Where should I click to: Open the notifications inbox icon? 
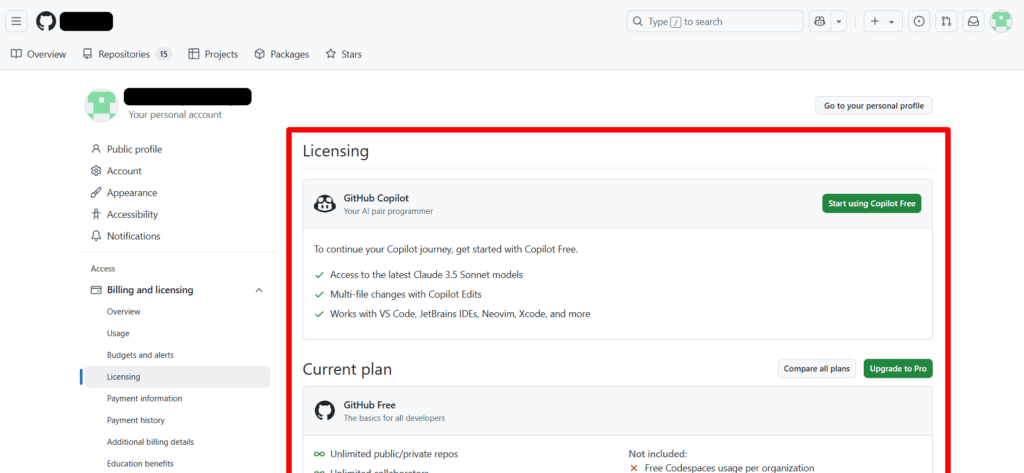[x=973, y=22]
